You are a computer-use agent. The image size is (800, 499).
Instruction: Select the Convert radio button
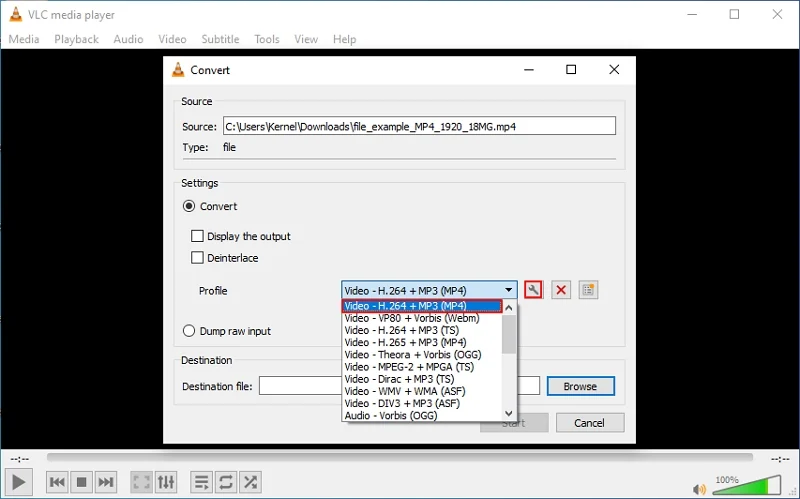189,206
